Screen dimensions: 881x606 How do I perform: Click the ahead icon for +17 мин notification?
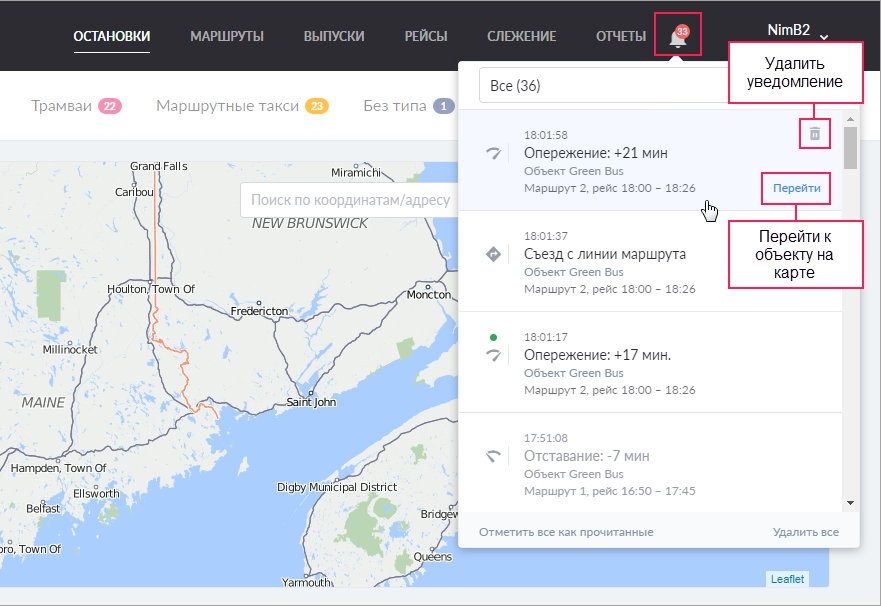(x=493, y=355)
